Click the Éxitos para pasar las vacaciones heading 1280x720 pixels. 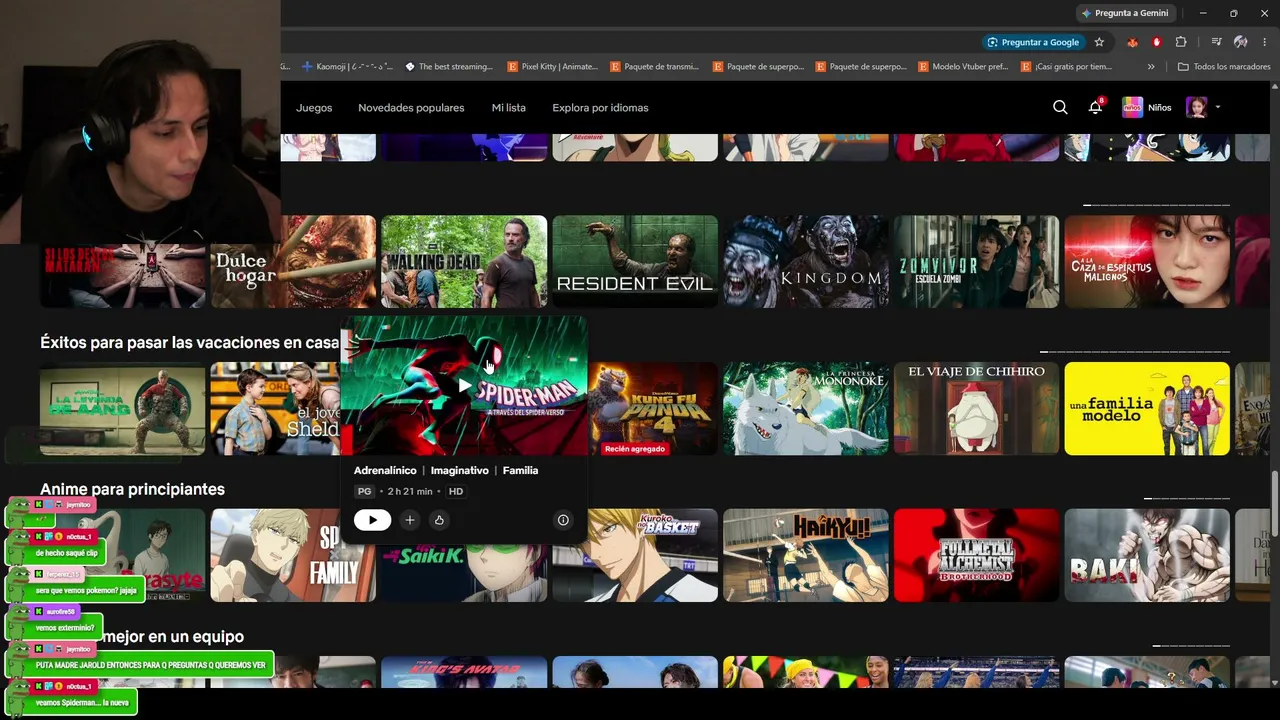pos(190,342)
